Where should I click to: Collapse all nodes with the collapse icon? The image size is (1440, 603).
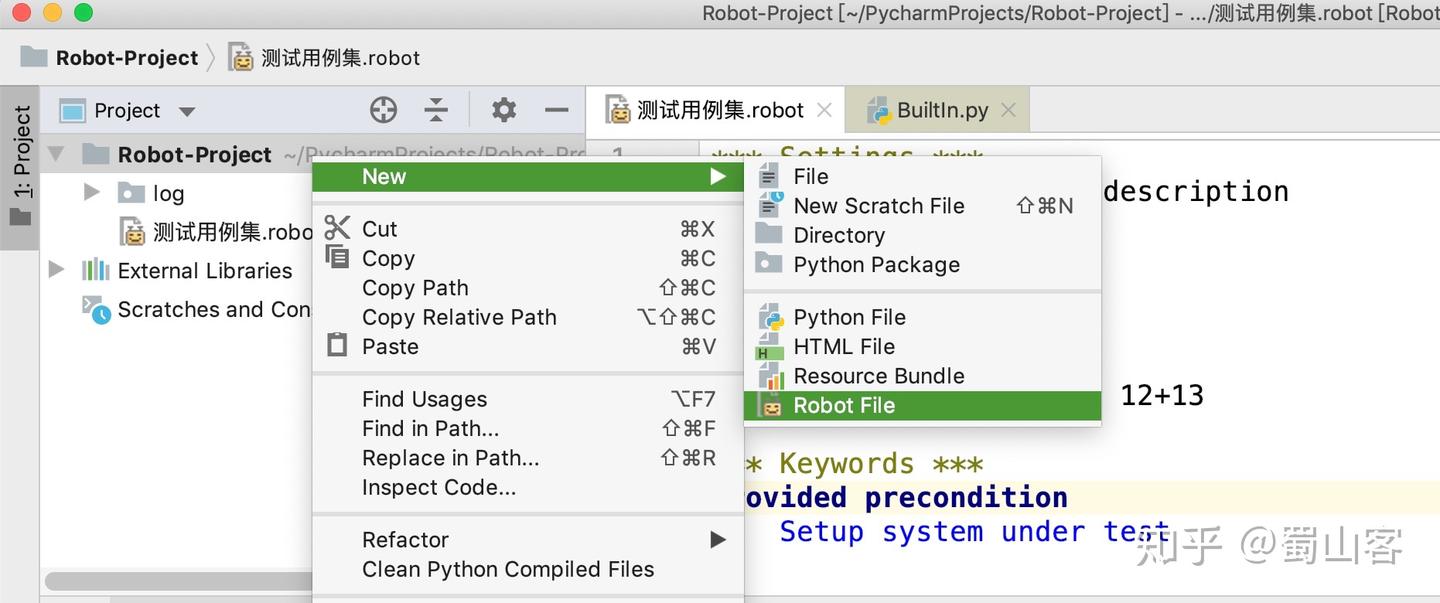[x=436, y=110]
